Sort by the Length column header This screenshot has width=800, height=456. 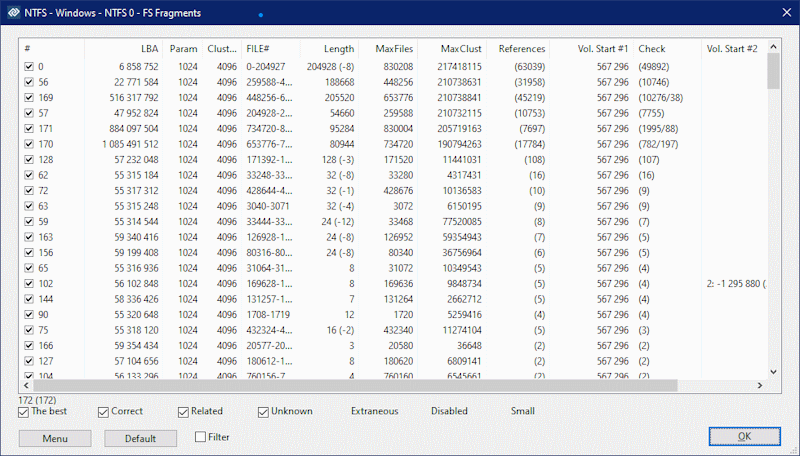pyautogui.click(x=329, y=49)
